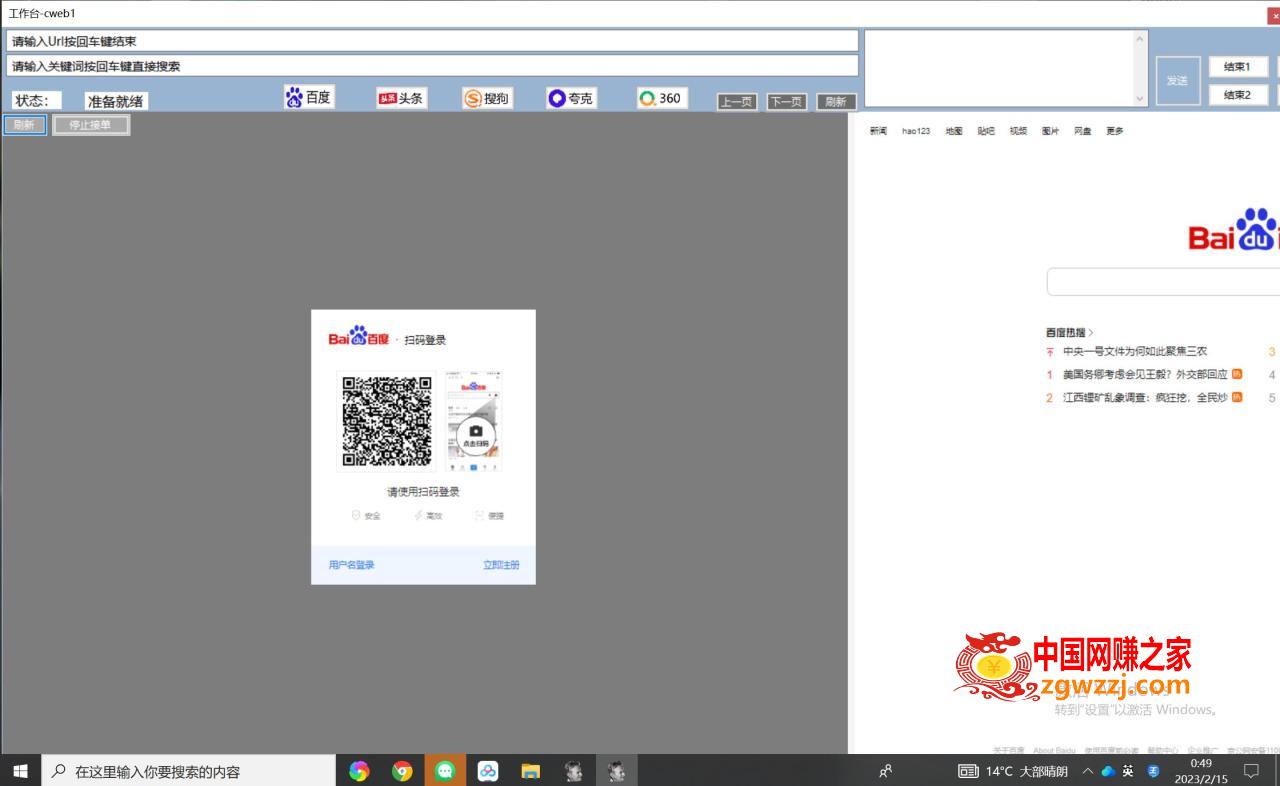The width and height of the screenshot is (1280, 786).
Task: Click the People icon in taskbar
Action: pos(885,771)
